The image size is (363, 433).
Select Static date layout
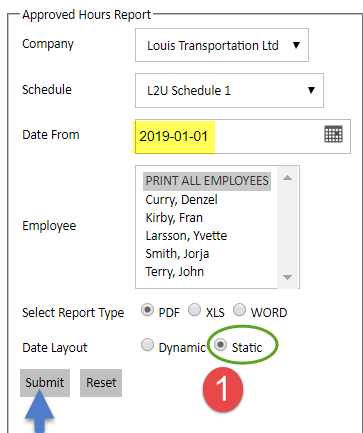click(x=220, y=345)
